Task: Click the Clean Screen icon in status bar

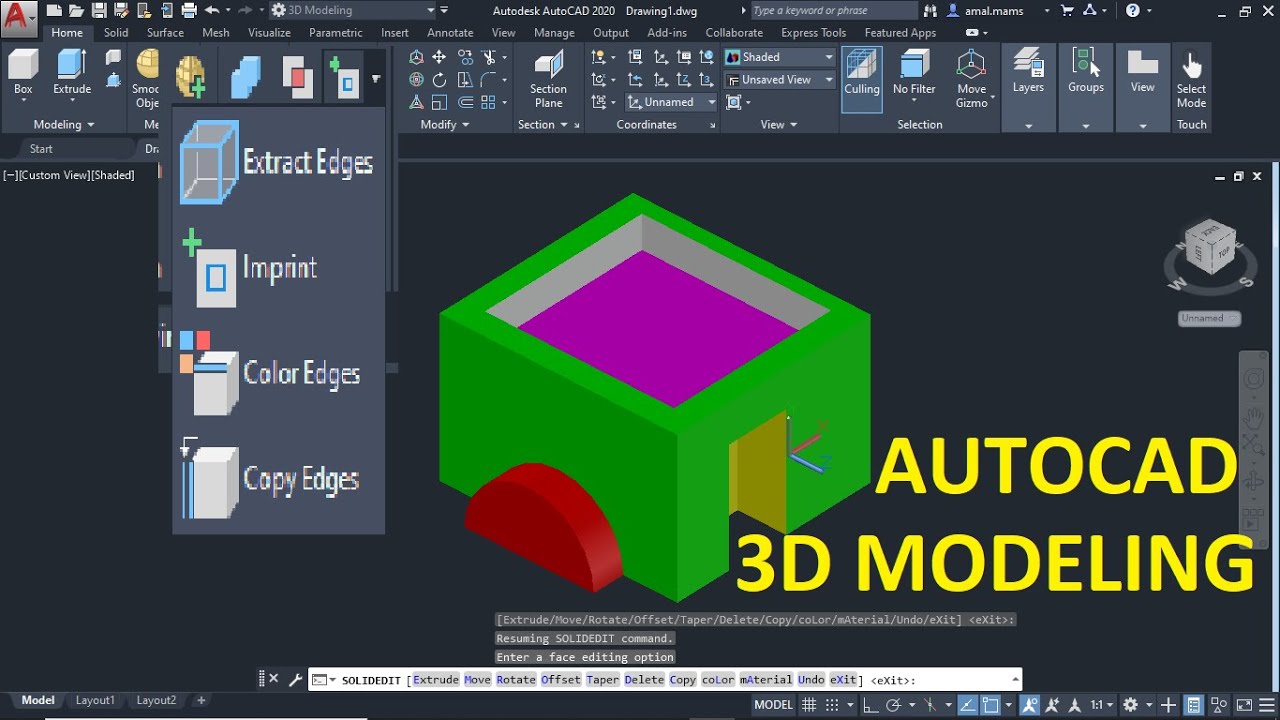Action: [1243, 705]
